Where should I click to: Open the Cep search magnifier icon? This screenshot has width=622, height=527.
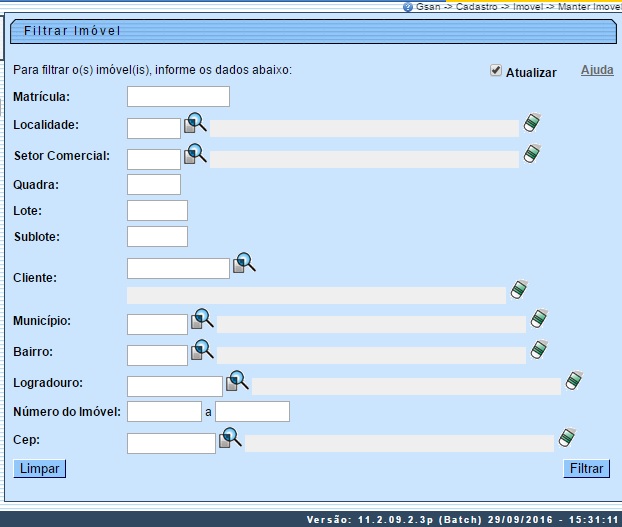pyautogui.click(x=231, y=439)
